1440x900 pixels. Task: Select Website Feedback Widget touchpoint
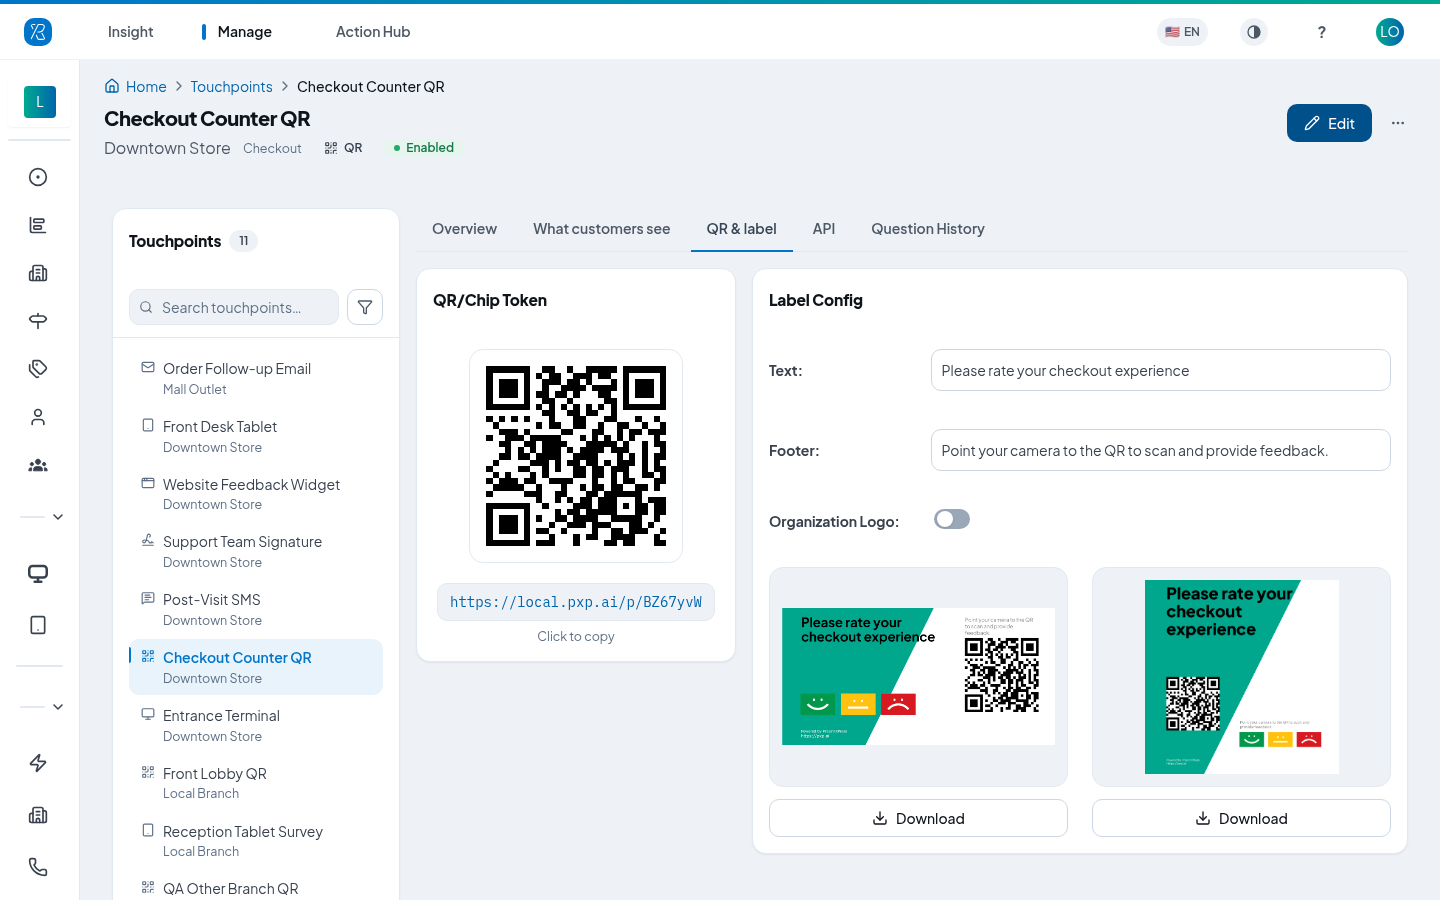256,494
